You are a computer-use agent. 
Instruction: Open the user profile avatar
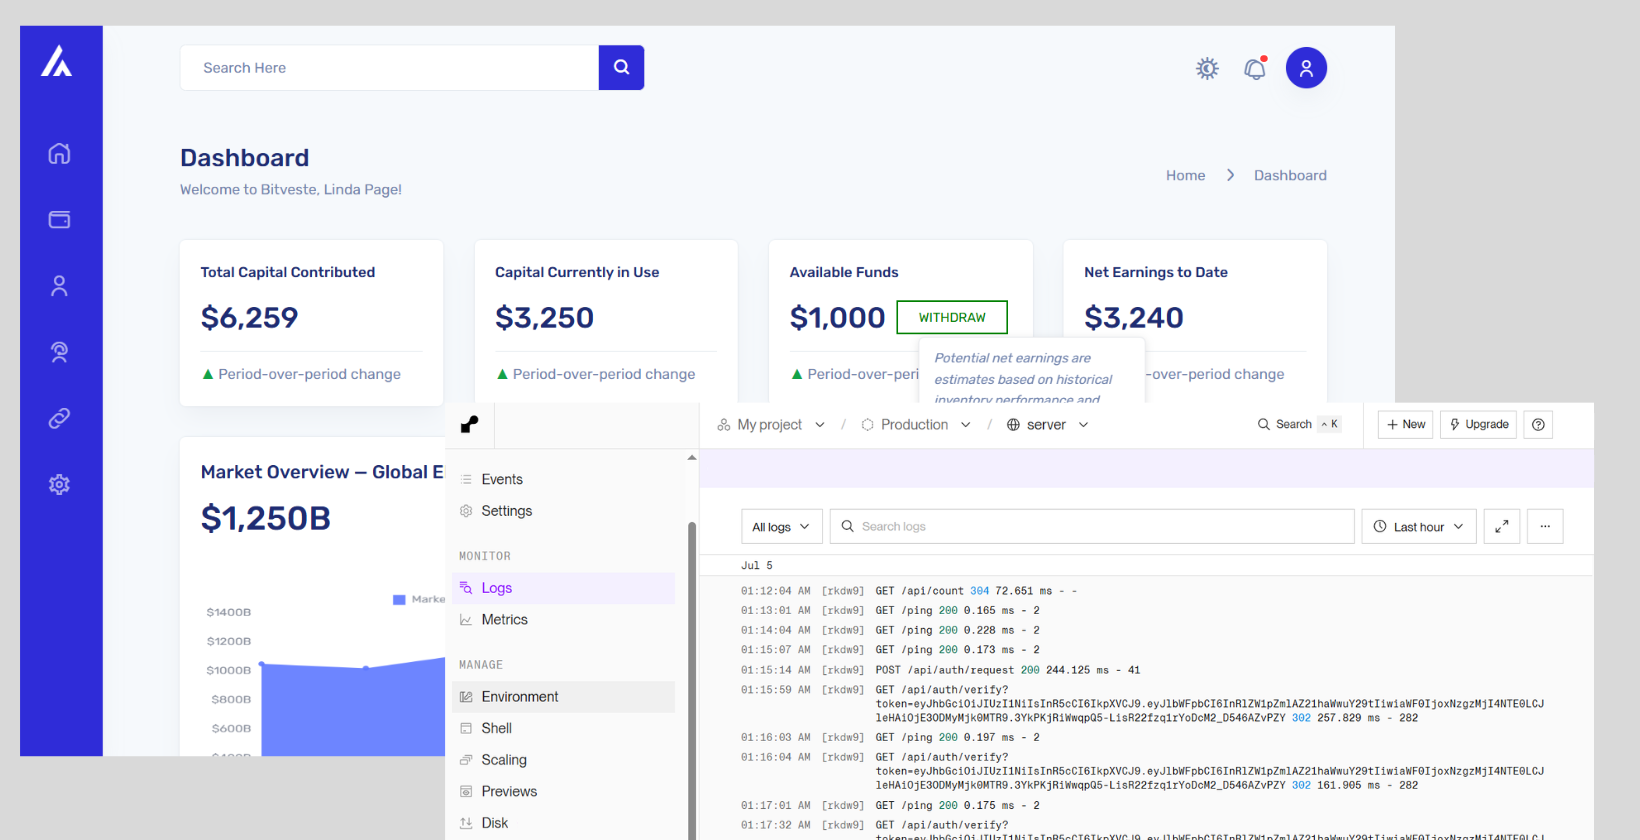[1306, 68]
